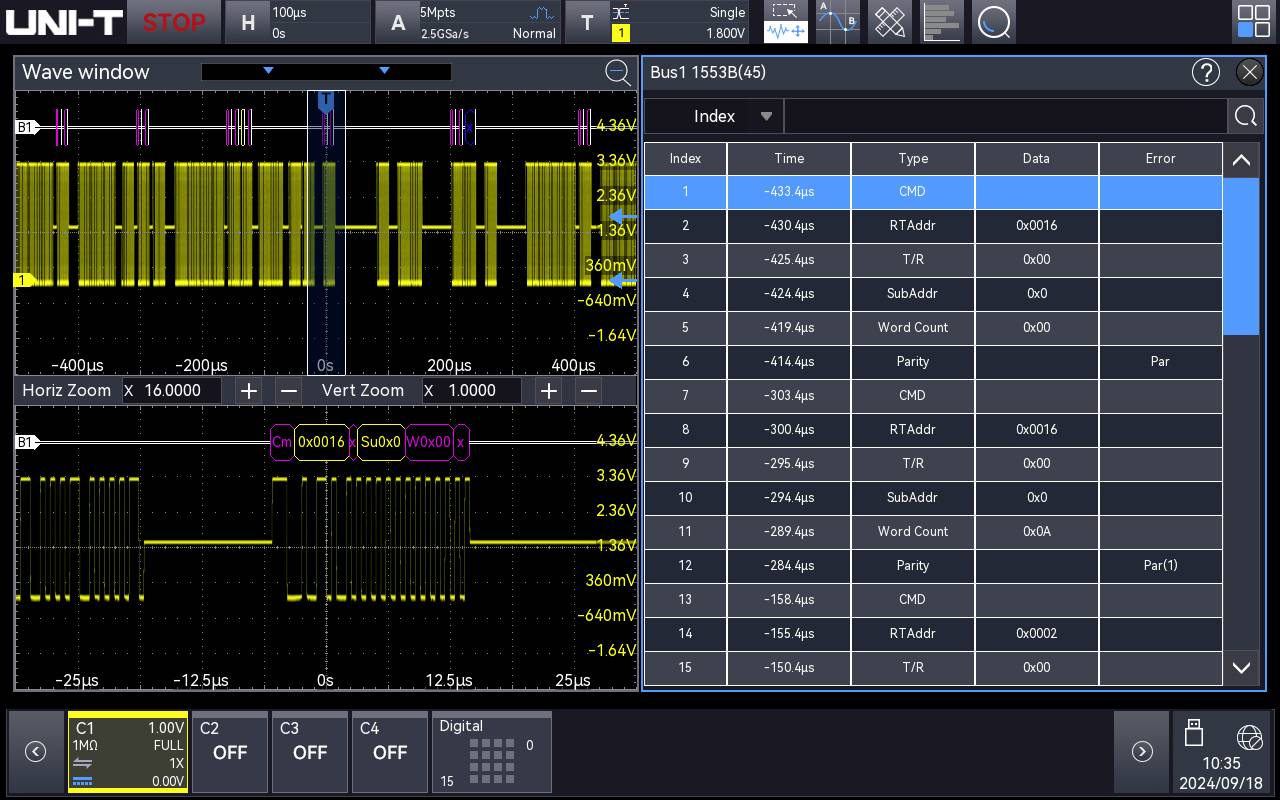Click the magnifier icon in Wave window

pos(618,72)
